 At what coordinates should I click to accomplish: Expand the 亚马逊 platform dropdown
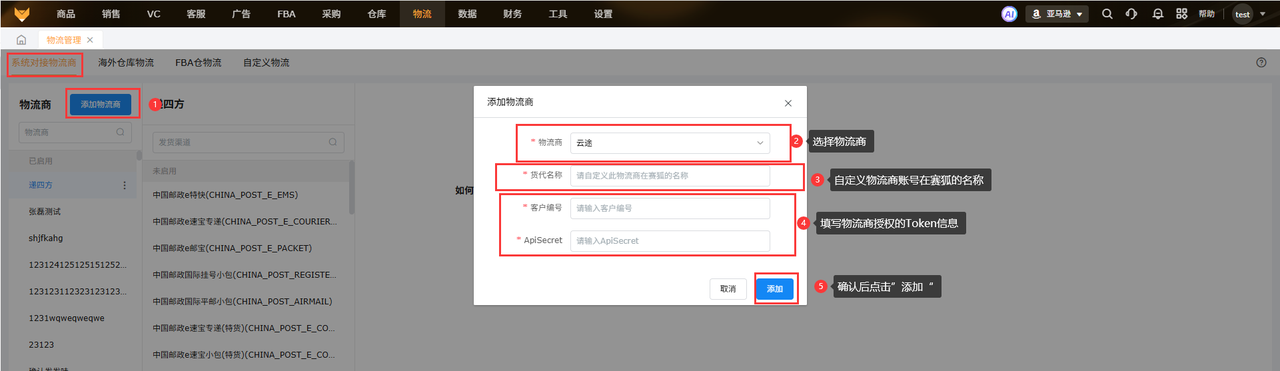click(1058, 14)
